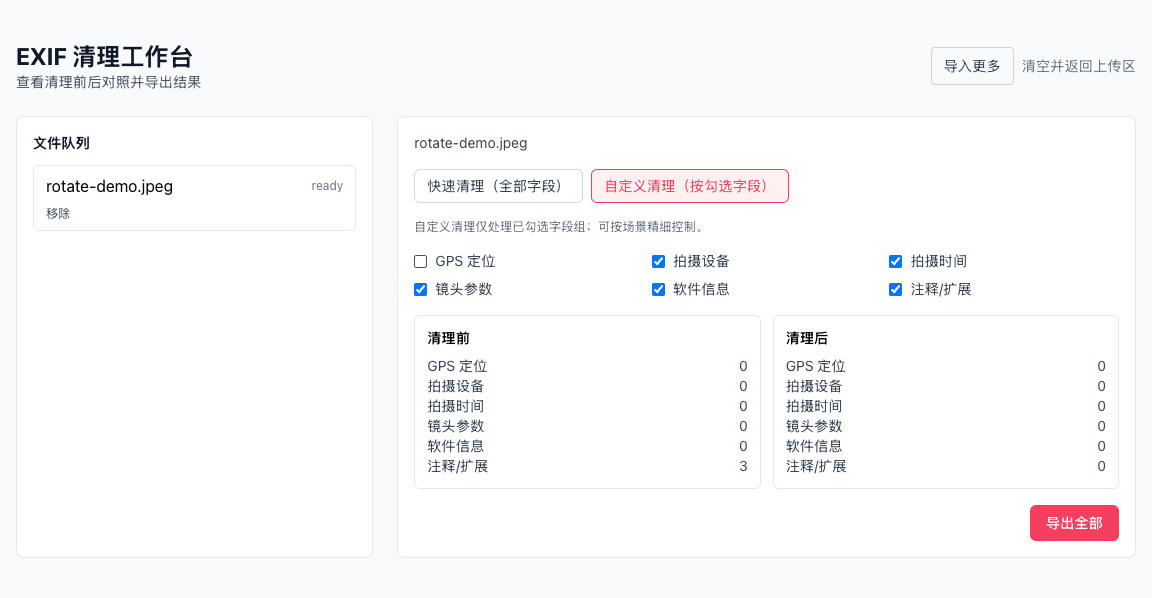Image resolution: width=1152 pixels, height=598 pixels.
Task: Click the 清理后 panel heading
Action: [x=804, y=338]
